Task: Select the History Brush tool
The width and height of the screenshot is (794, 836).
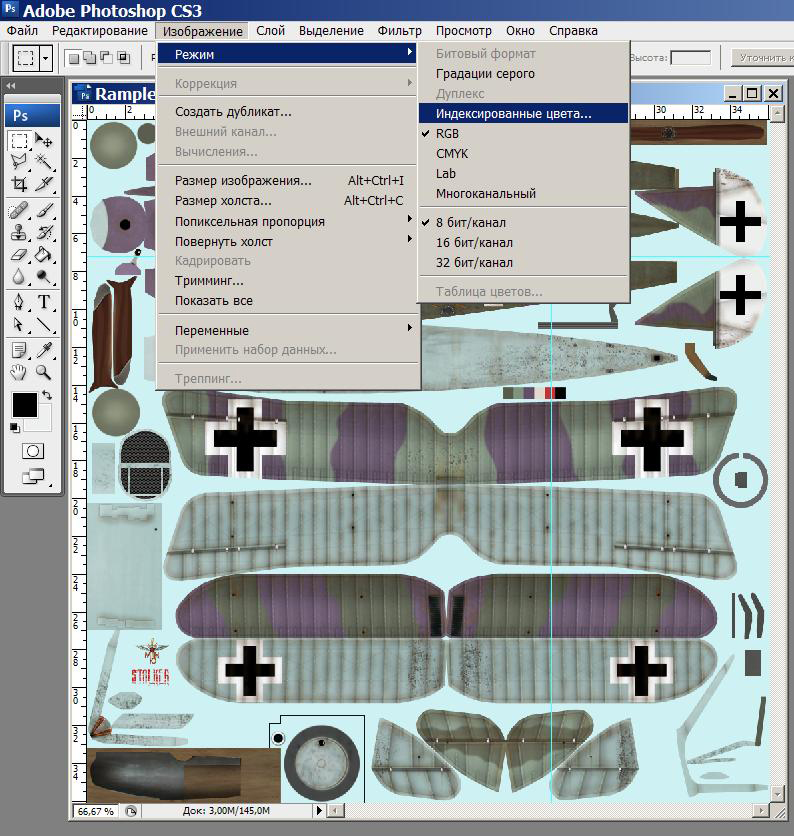Action: tap(44, 232)
